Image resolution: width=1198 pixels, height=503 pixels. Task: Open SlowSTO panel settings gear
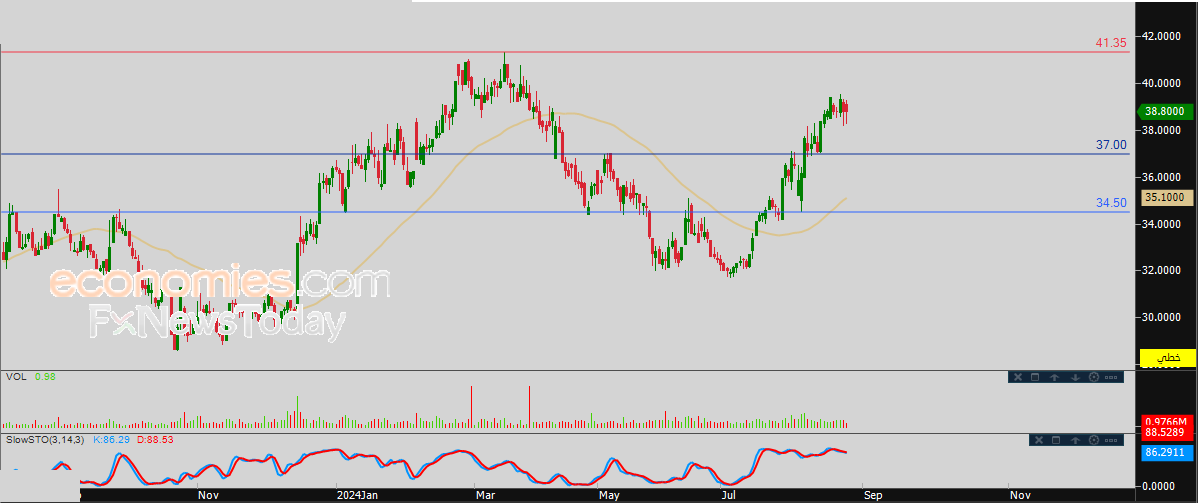coord(1093,440)
